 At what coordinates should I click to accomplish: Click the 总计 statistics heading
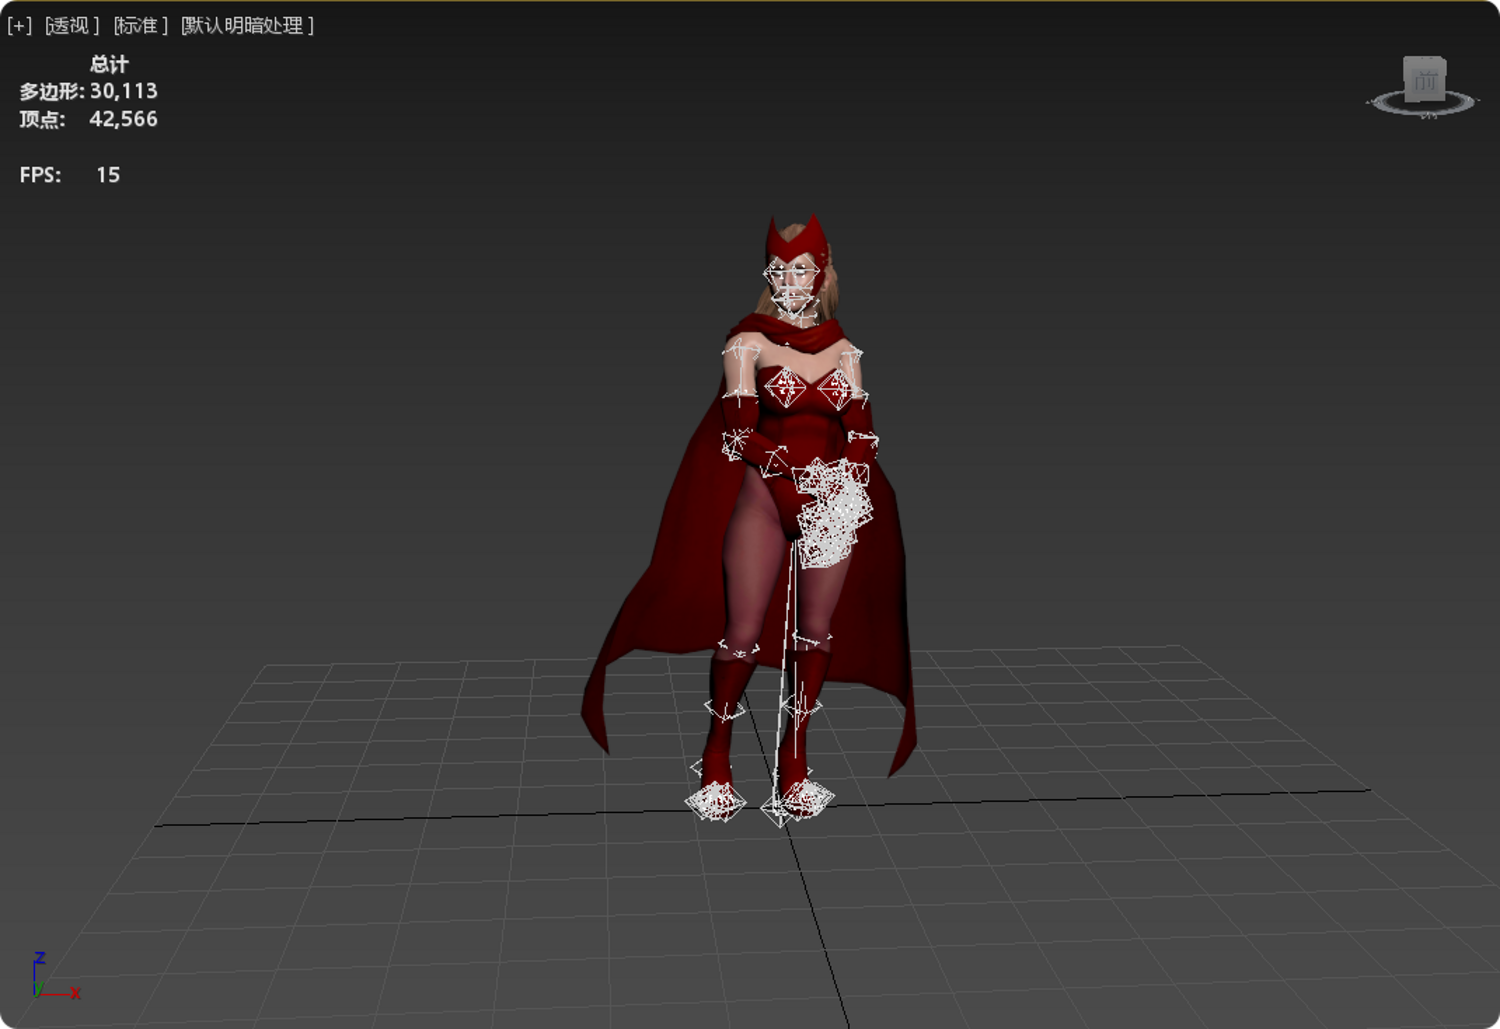click(109, 64)
